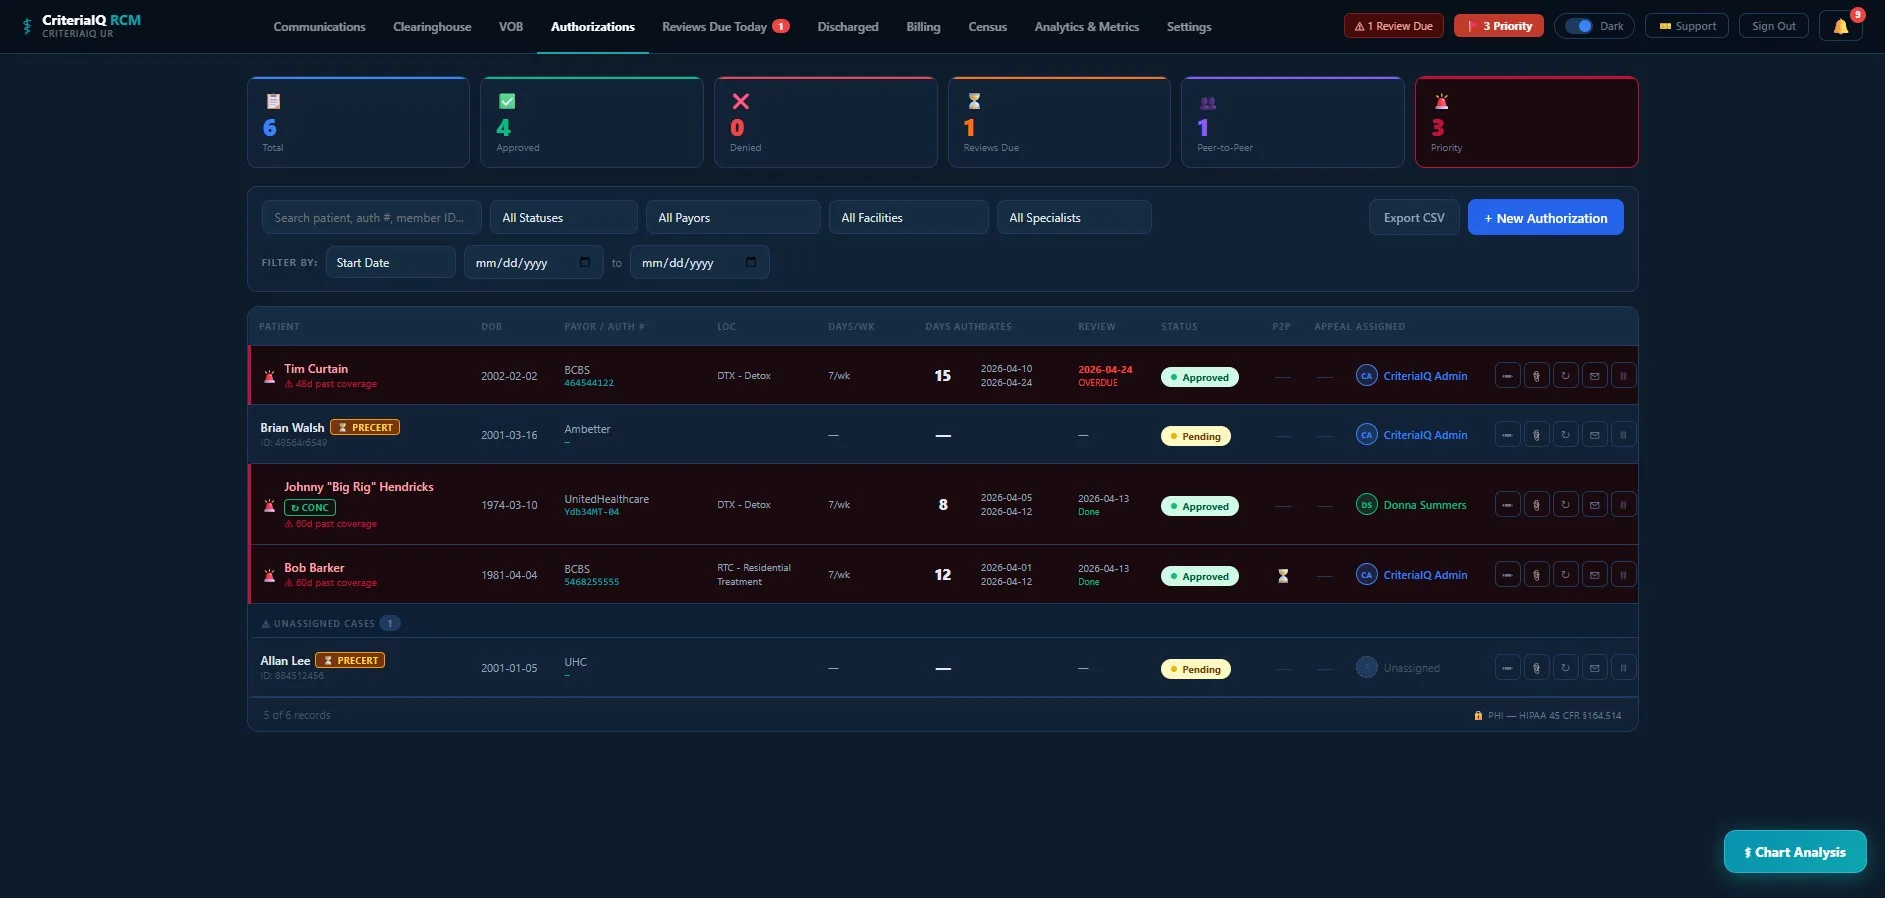Click the CA avatar in Tim Curtain's row
This screenshot has width=1885, height=898.
click(x=1366, y=376)
